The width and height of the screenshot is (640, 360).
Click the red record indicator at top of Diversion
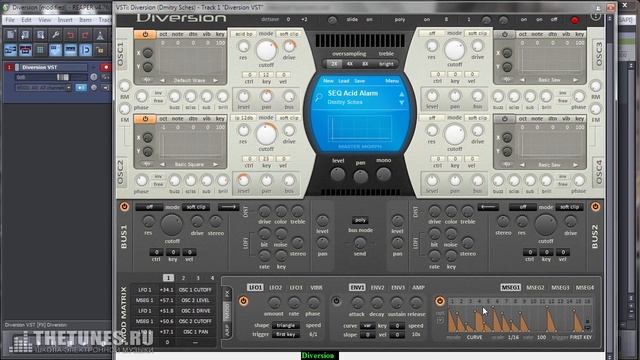click(x=575, y=20)
